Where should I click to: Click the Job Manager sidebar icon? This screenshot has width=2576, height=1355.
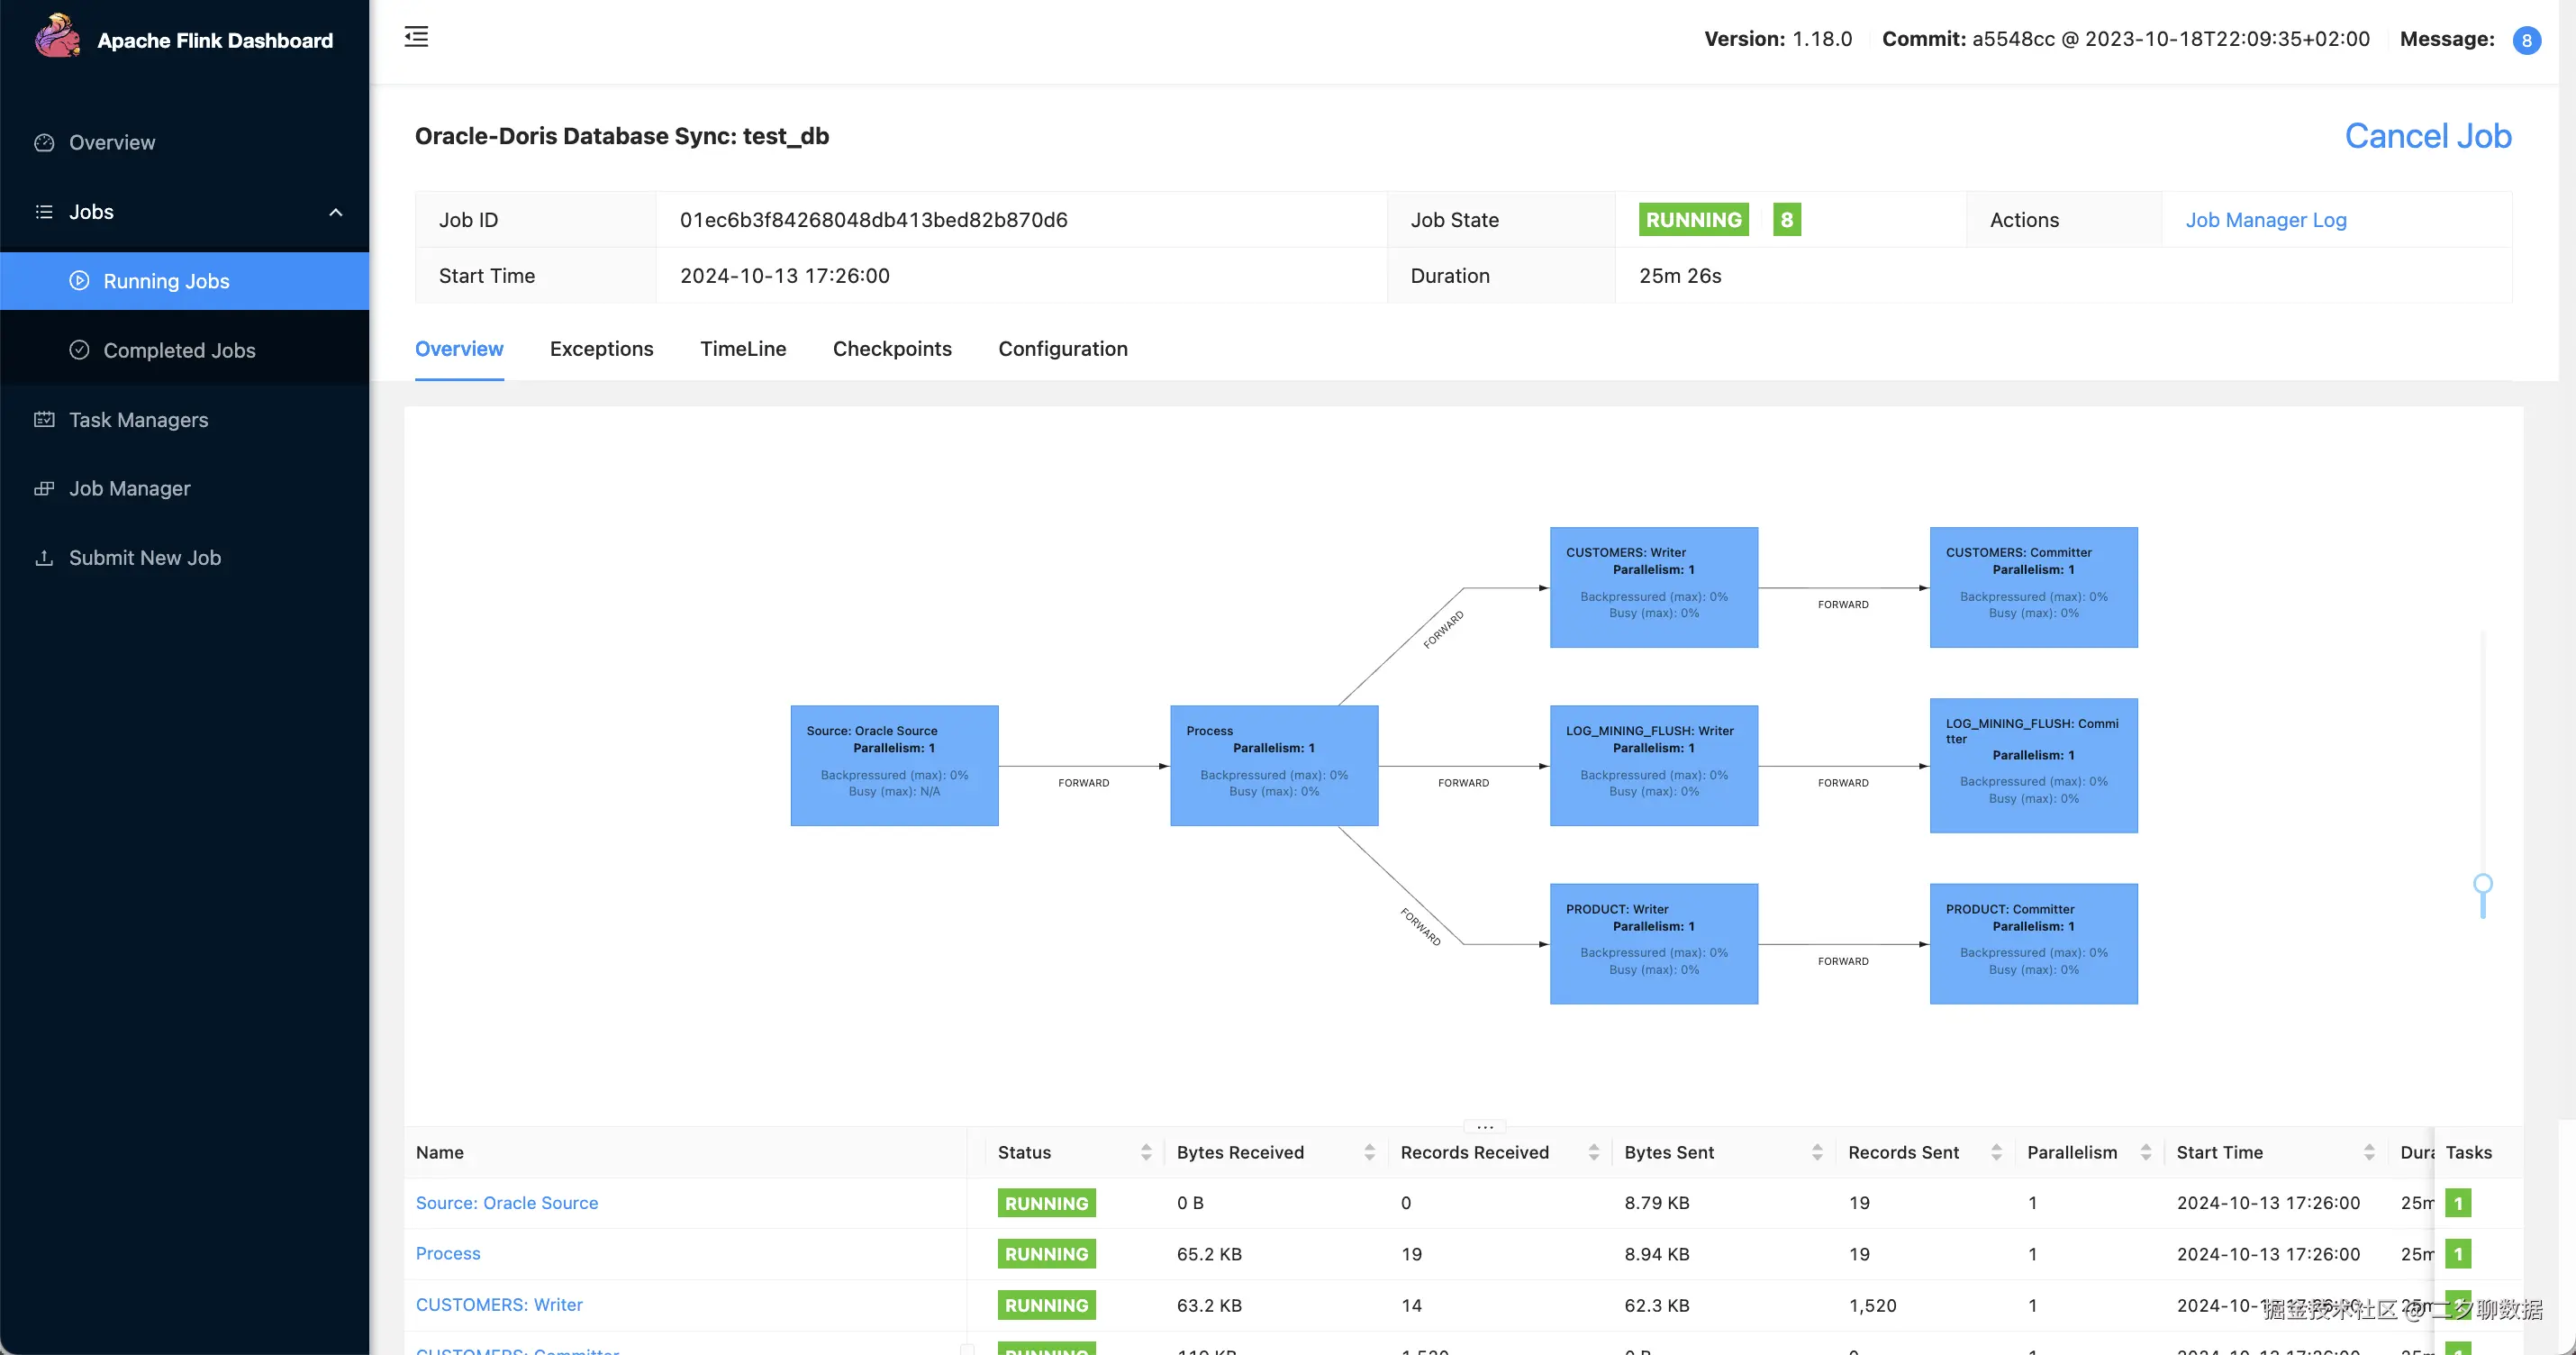tap(44, 489)
